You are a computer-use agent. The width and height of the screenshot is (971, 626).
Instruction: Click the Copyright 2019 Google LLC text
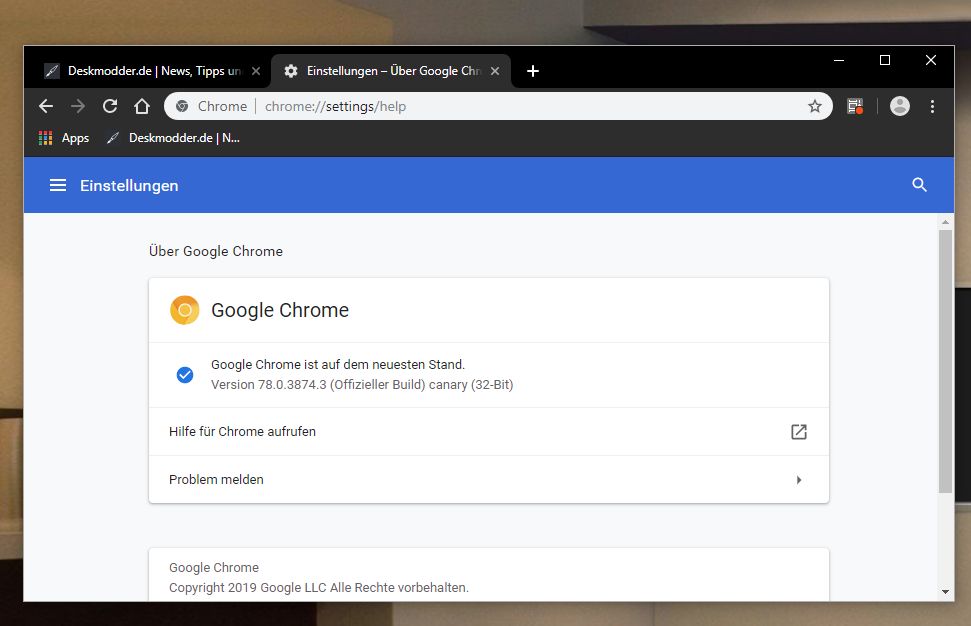pyautogui.click(x=319, y=588)
